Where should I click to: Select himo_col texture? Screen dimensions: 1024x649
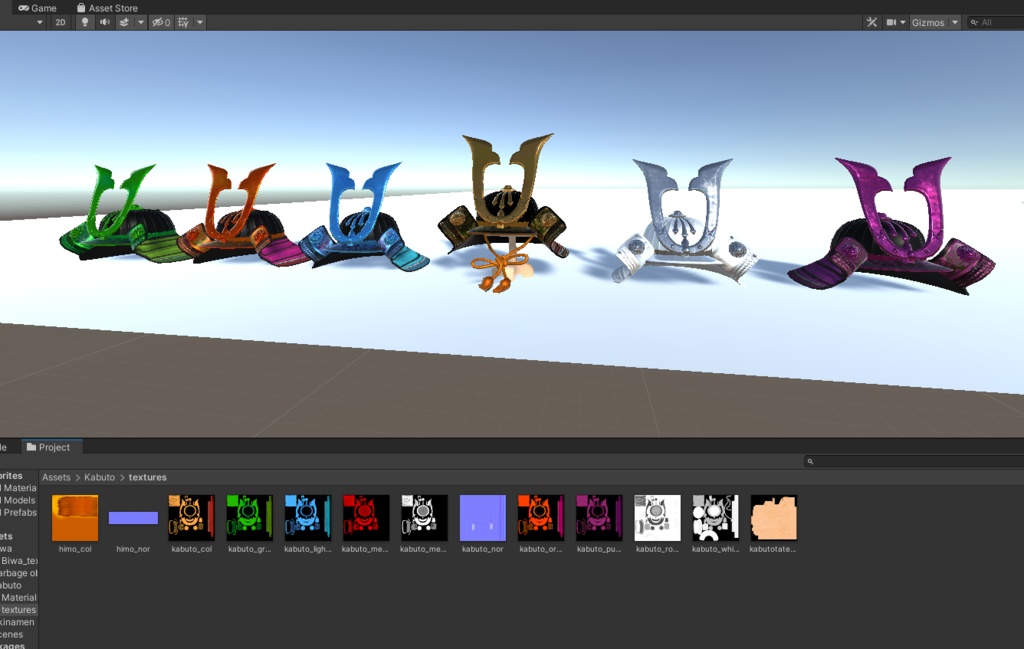tap(75, 518)
